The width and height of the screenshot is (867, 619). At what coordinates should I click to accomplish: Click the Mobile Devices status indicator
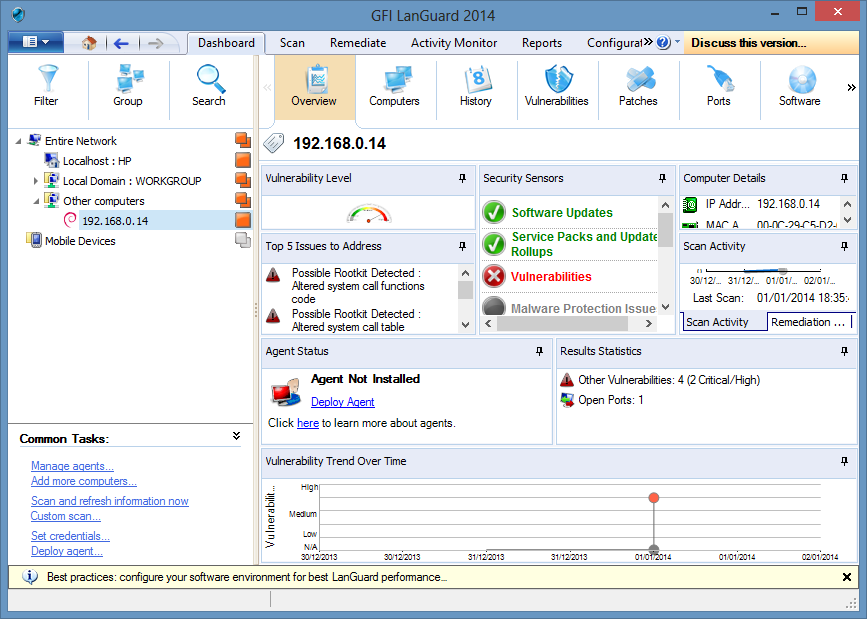(243, 241)
